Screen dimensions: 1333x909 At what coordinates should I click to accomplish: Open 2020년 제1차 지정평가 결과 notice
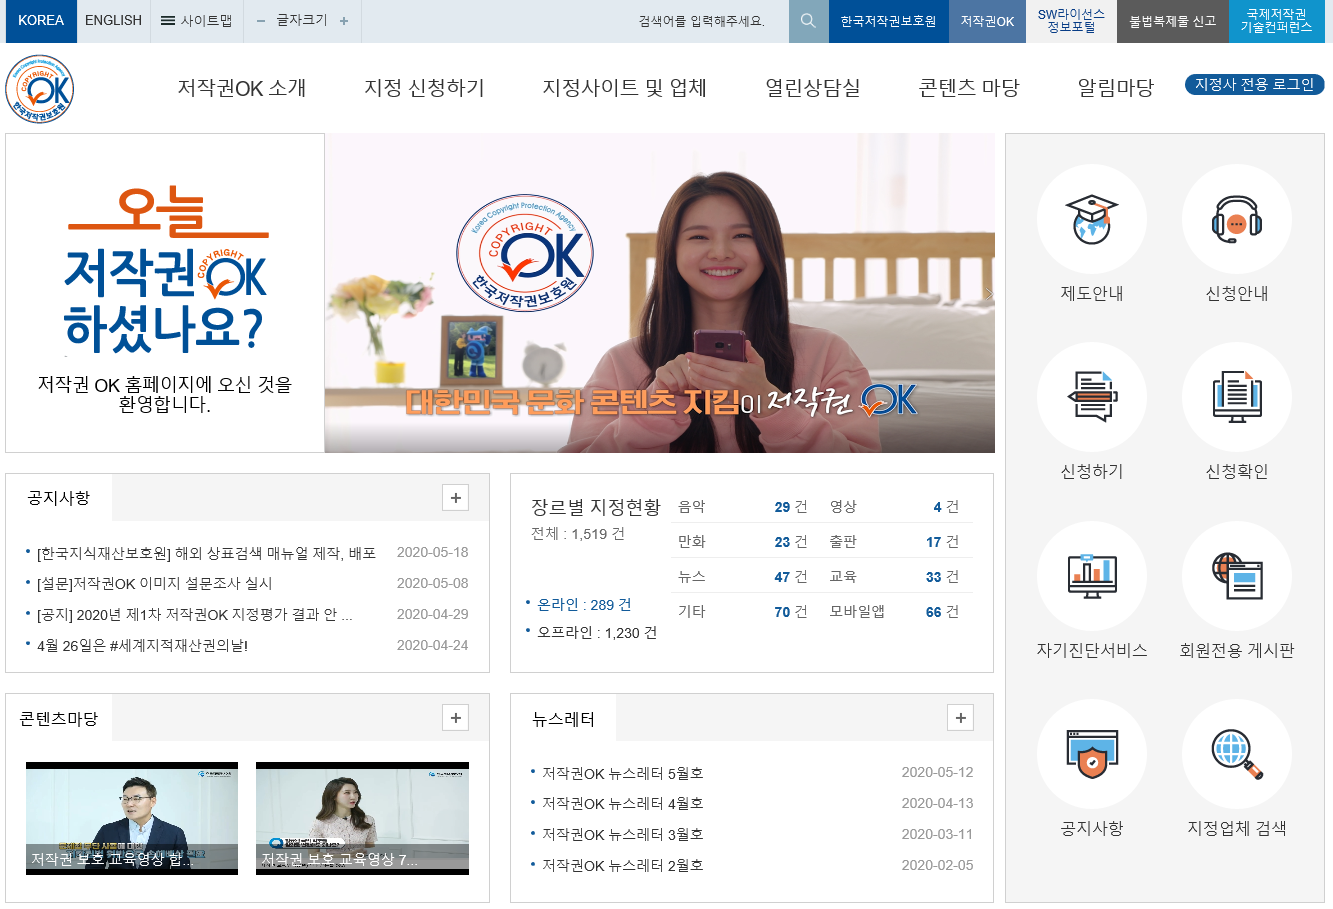click(194, 614)
